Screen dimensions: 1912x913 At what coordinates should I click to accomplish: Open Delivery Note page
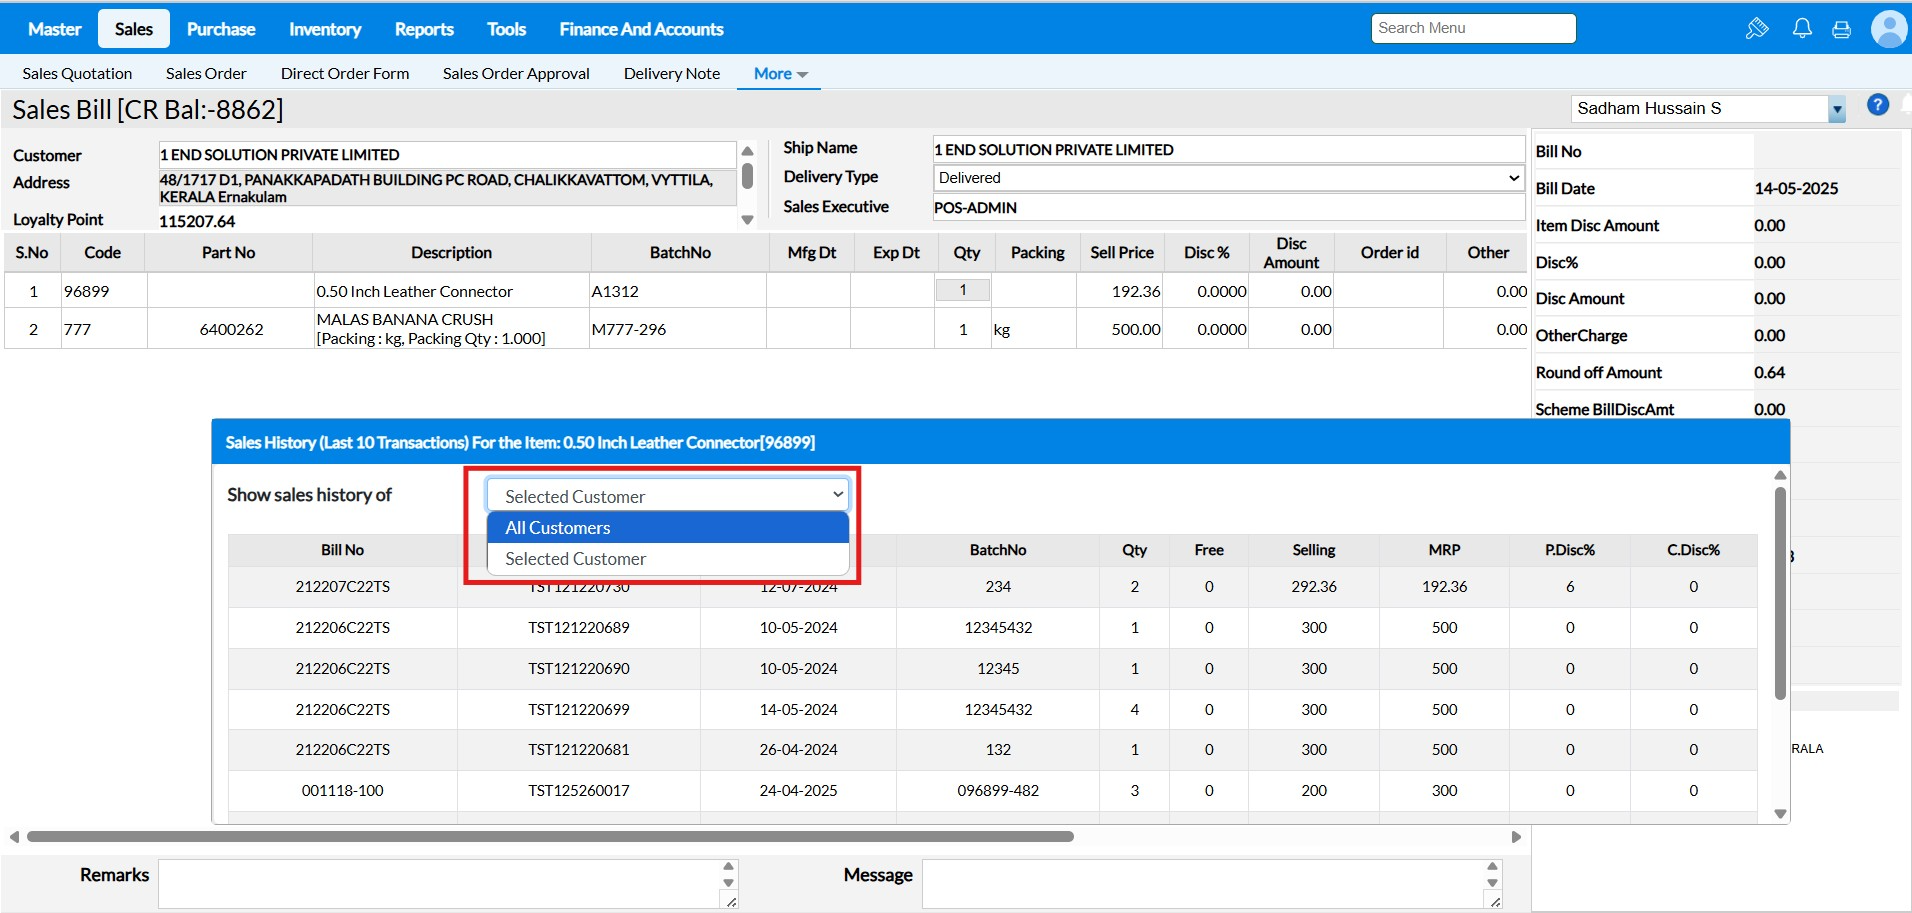671,74
